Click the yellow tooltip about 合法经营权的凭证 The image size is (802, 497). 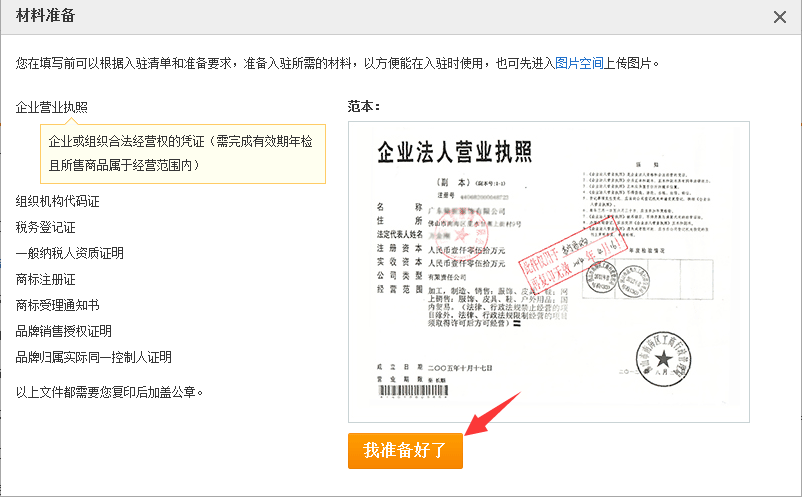183,153
